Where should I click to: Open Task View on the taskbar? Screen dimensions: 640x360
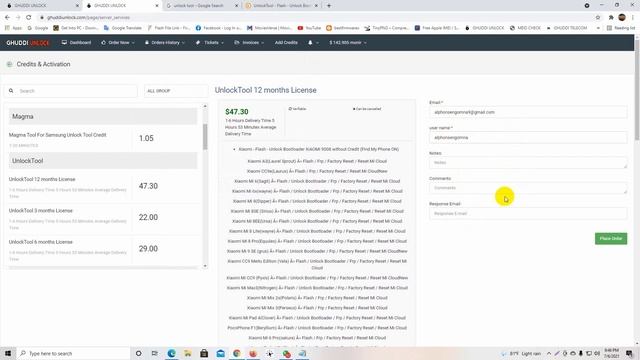(x=155, y=353)
